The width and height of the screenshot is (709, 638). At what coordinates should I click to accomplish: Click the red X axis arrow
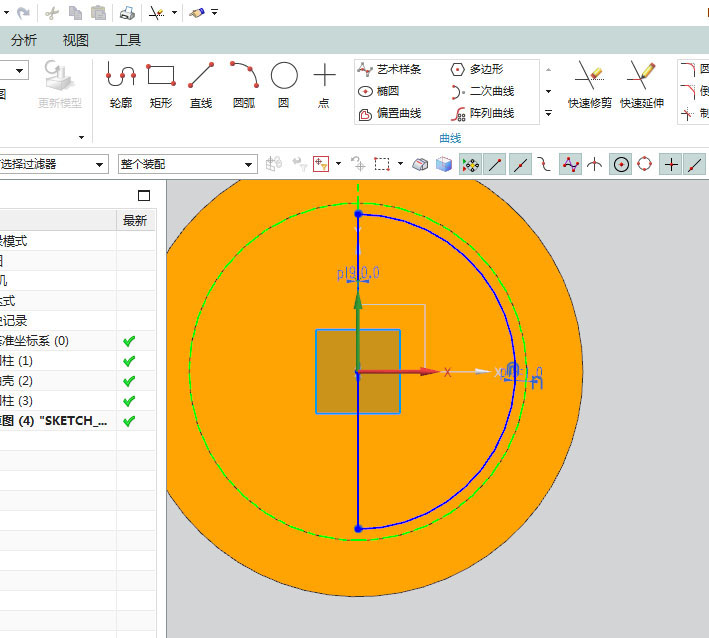click(399, 372)
